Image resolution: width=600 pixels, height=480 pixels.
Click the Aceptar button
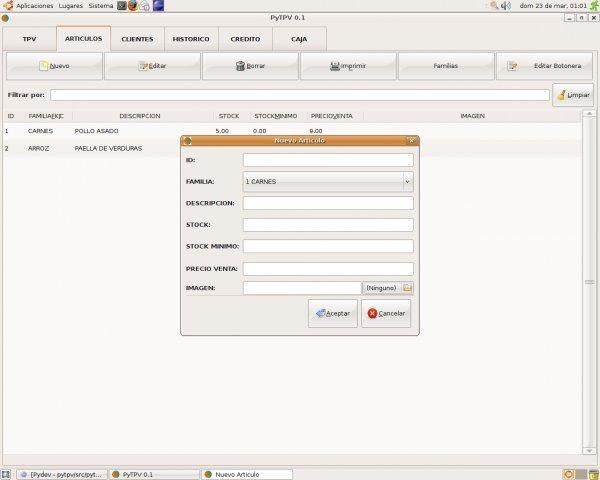[333, 313]
